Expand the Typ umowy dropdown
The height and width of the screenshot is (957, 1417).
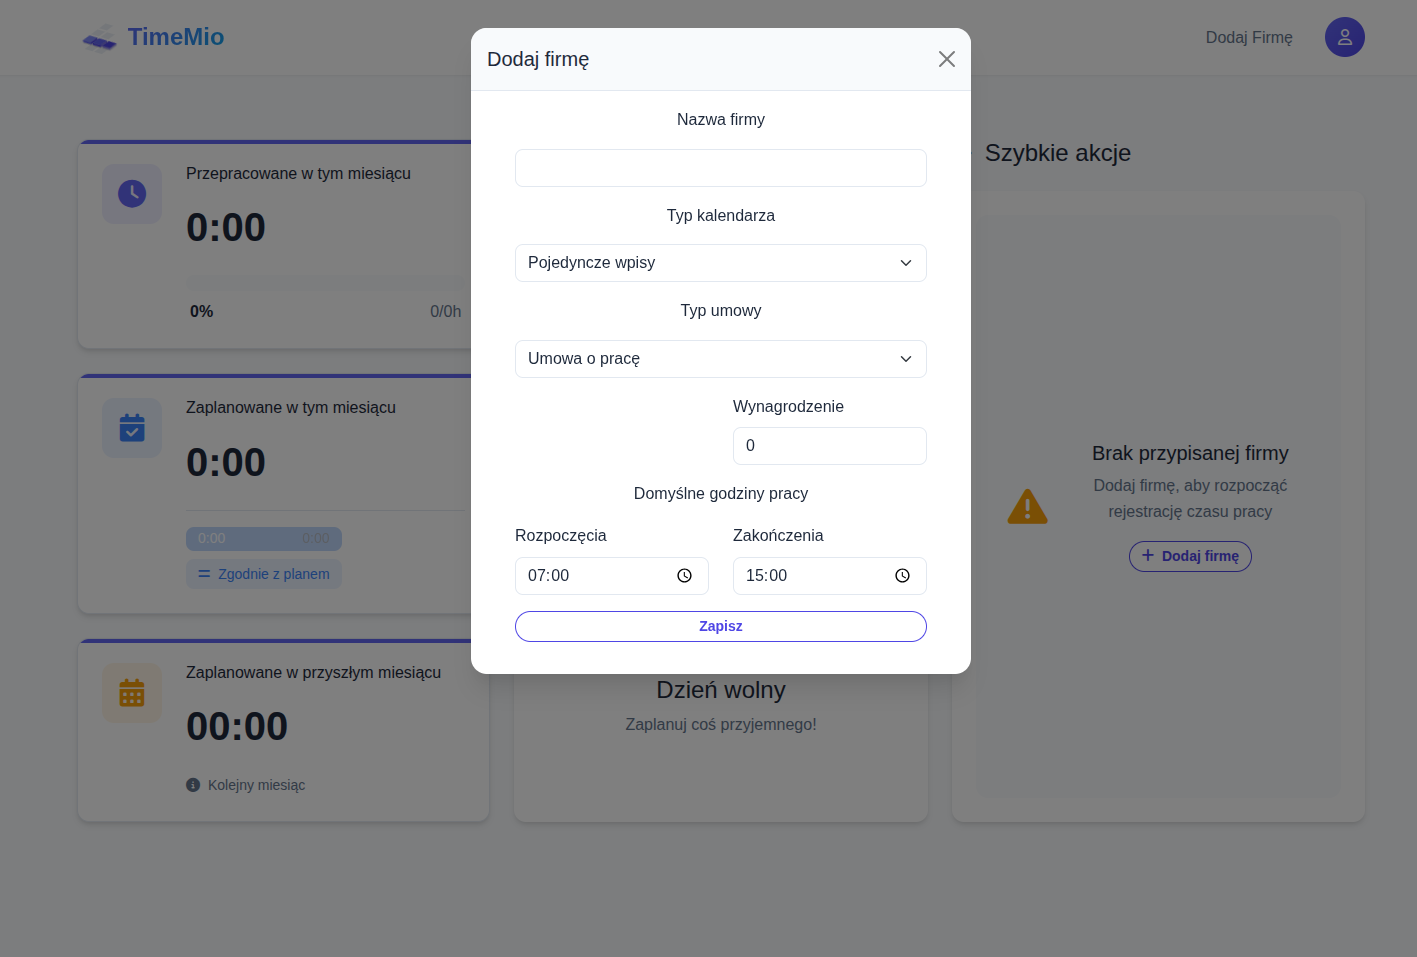[x=720, y=359]
